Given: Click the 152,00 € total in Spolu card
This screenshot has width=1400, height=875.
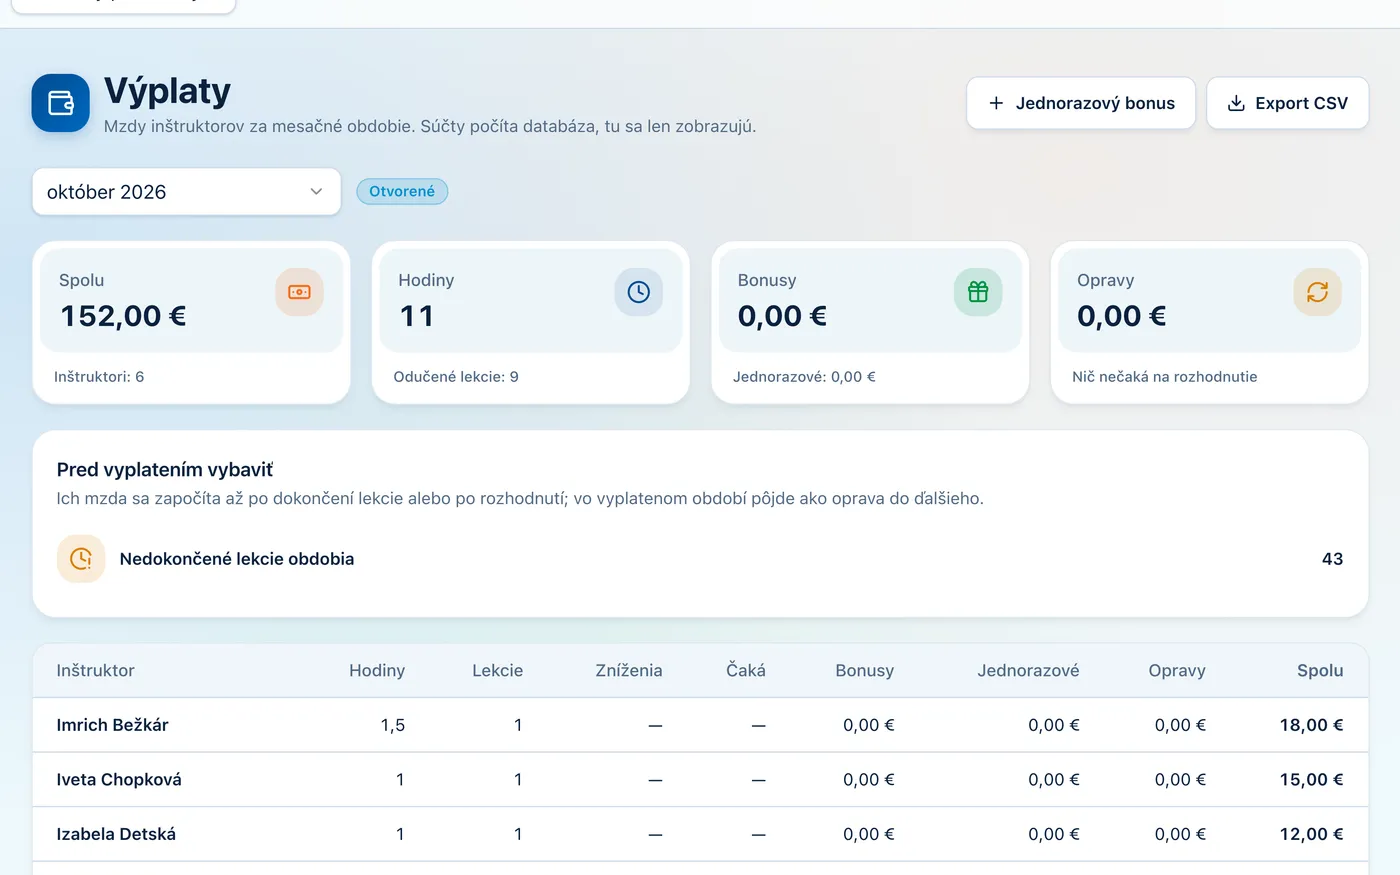Looking at the screenshot, I should (123, 316).
